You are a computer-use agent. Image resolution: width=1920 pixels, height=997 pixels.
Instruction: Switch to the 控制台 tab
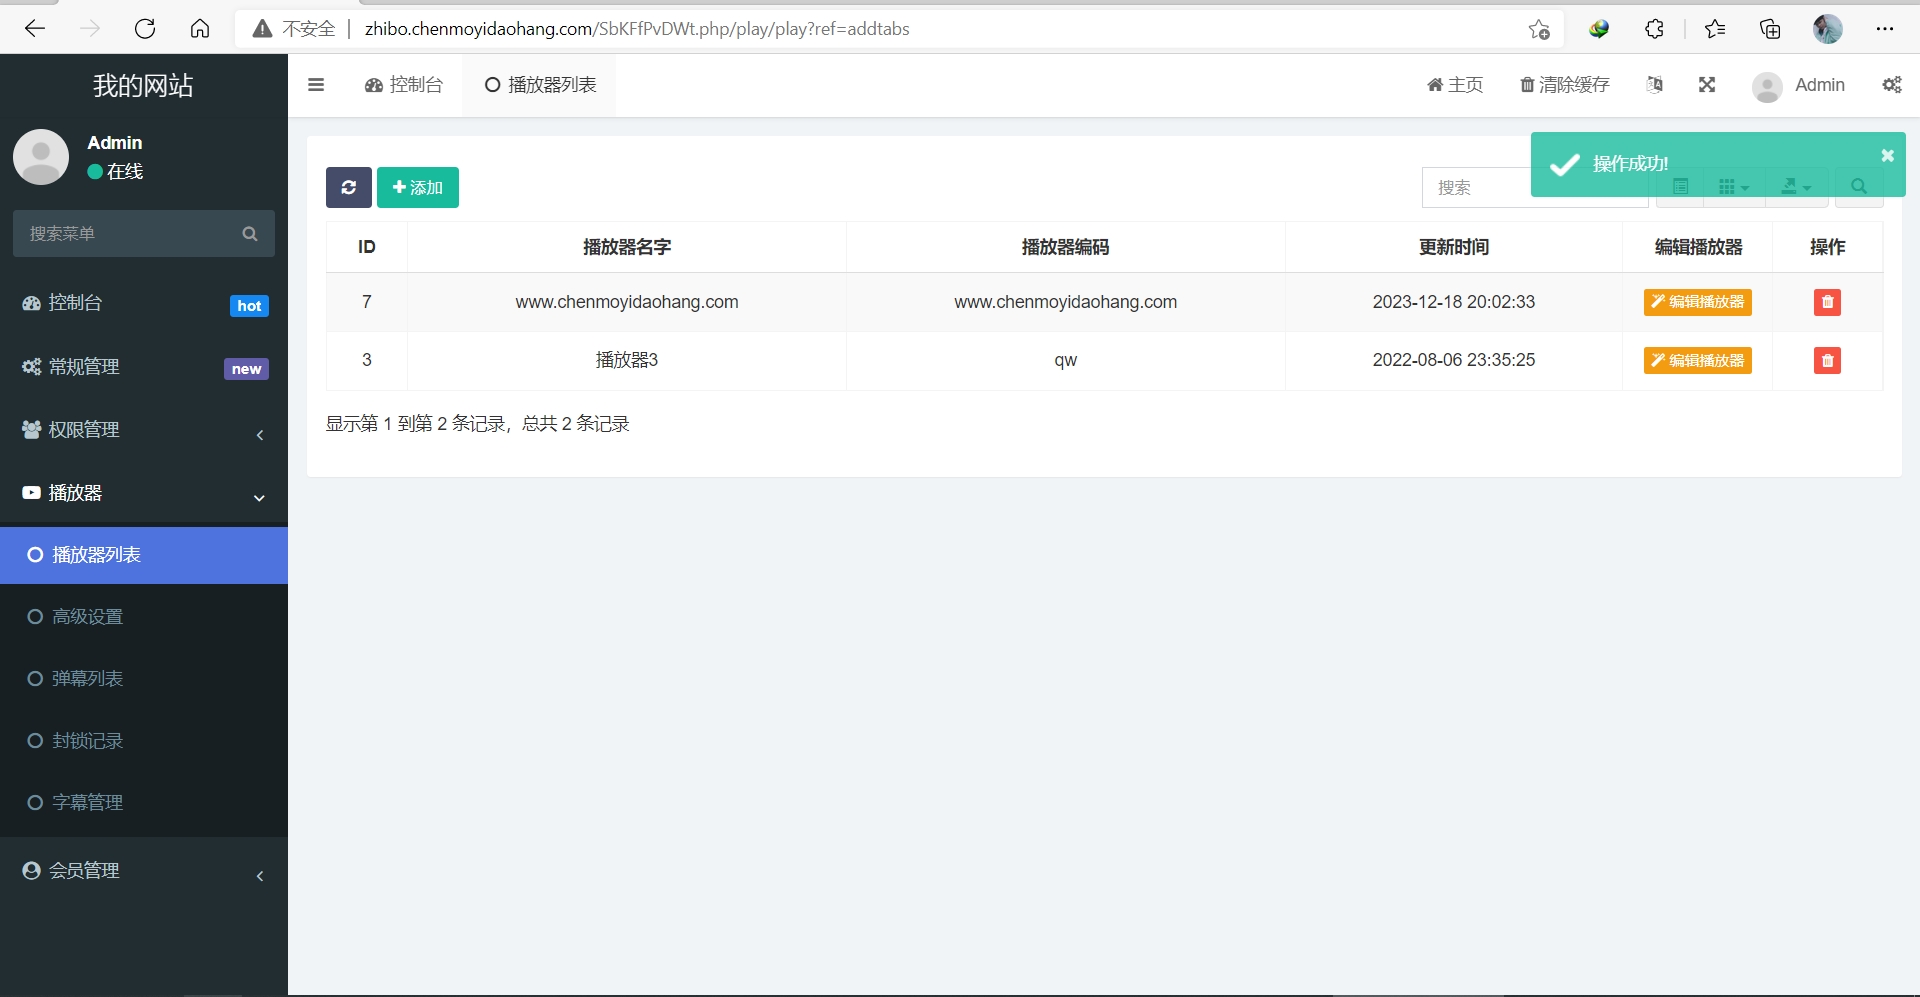[404, 85]
